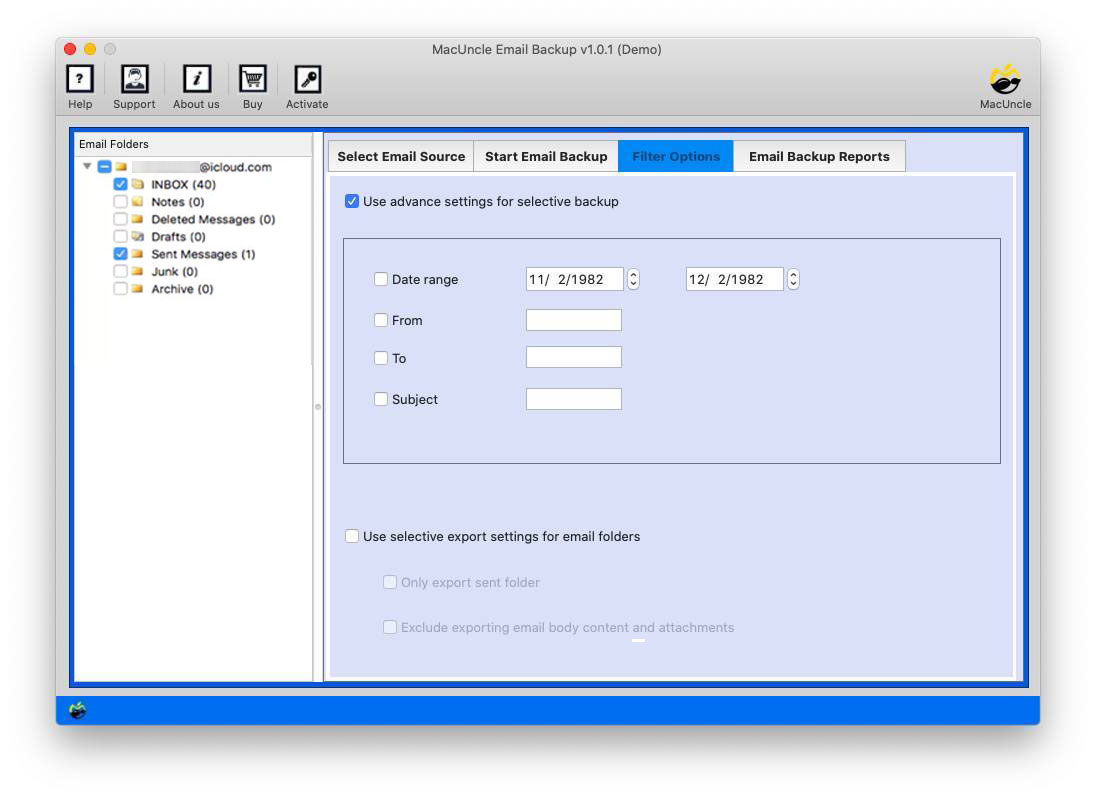Check the Use selective export settings option
Viewport: 1096px width, 799px height.
(x=352, y=536)
